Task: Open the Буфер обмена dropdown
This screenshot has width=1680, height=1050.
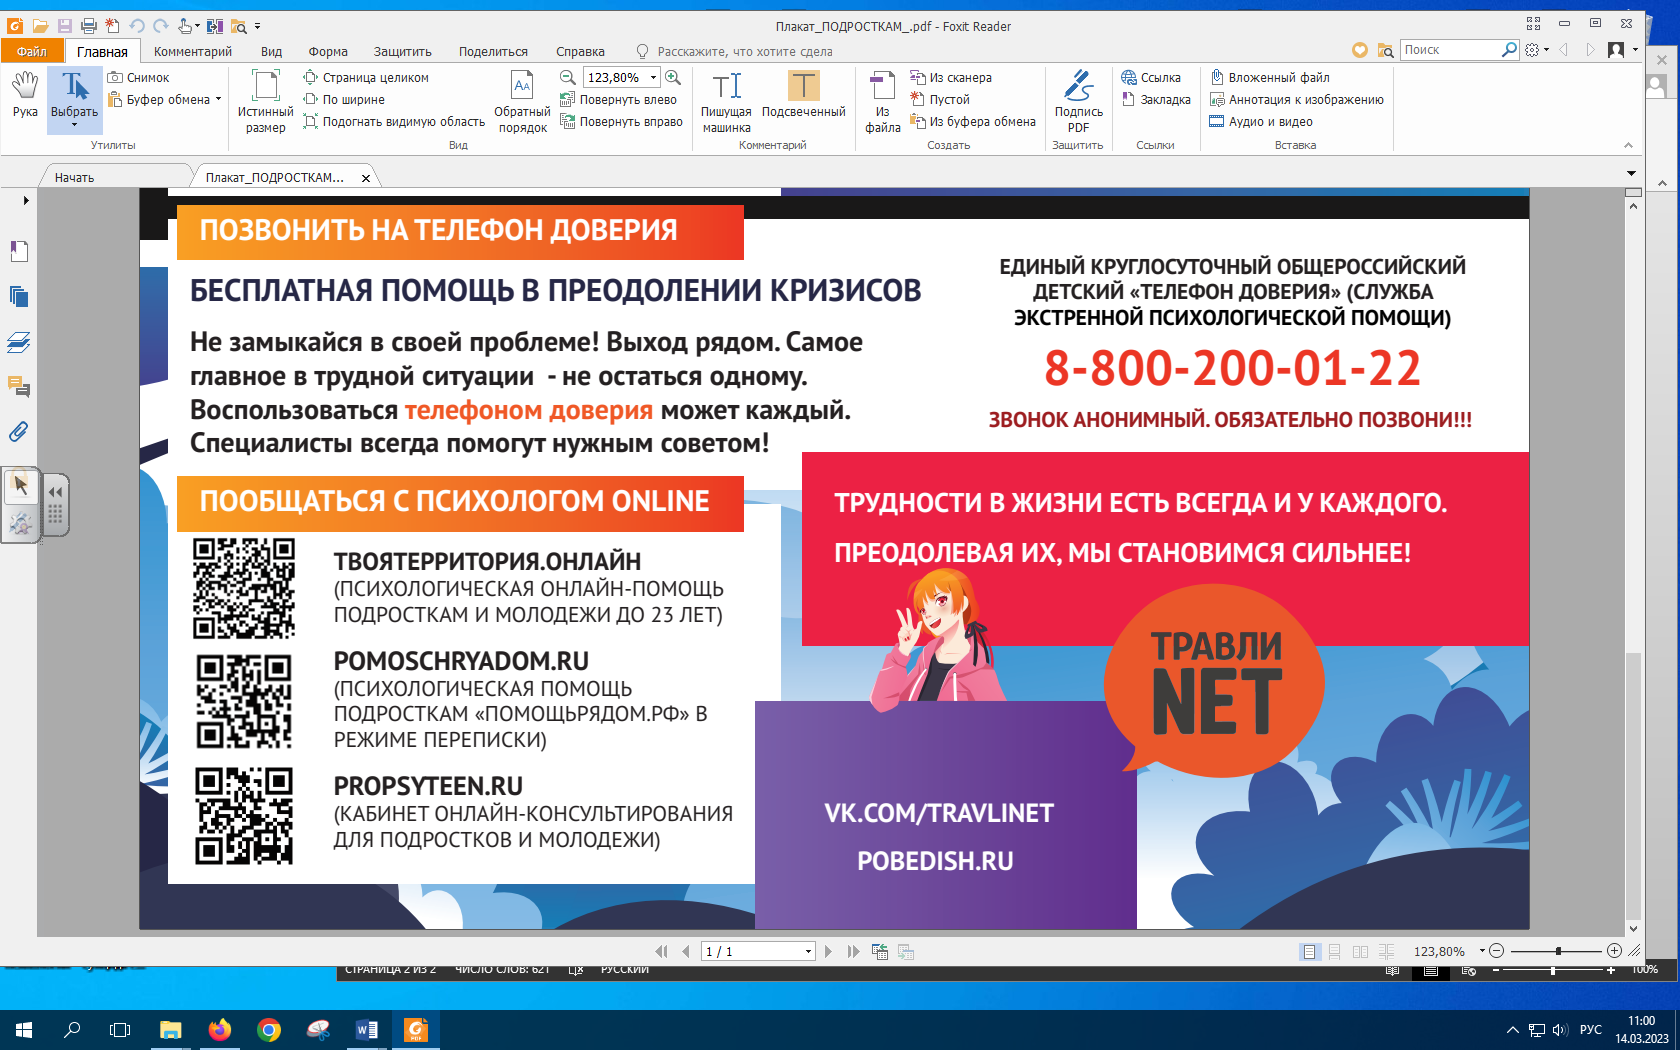Action: coord(218,99)
